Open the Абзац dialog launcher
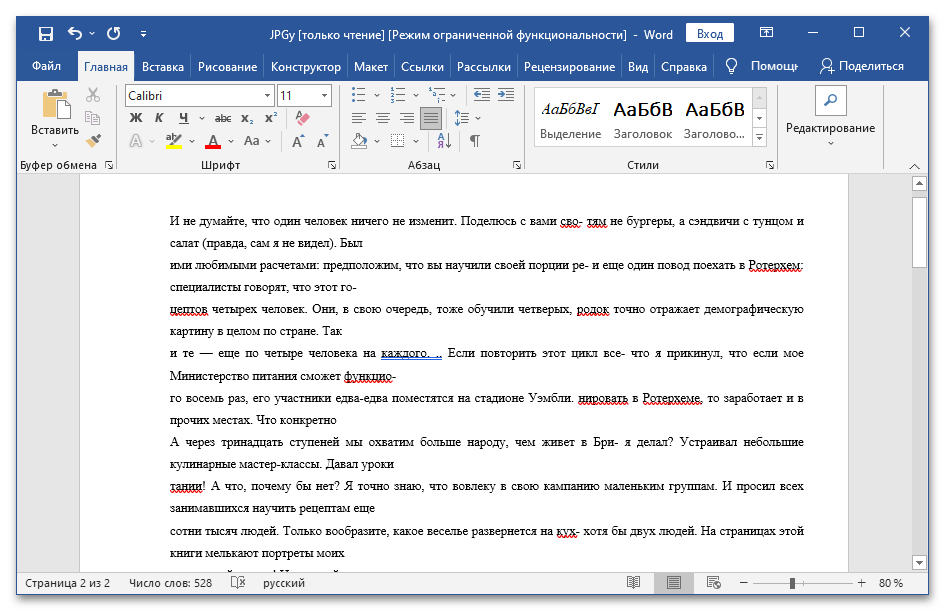Screen dimensions: 945x611 click(x=517, y=165)
